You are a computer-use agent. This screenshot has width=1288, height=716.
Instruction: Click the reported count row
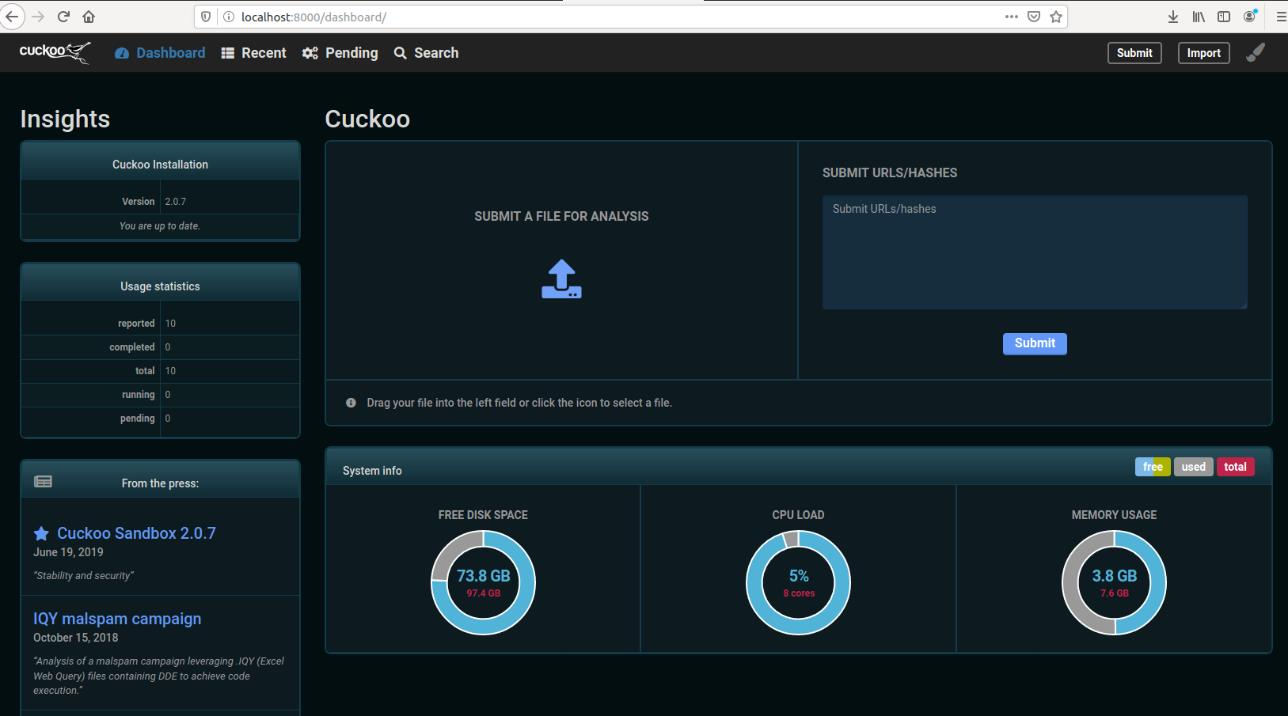160,323
